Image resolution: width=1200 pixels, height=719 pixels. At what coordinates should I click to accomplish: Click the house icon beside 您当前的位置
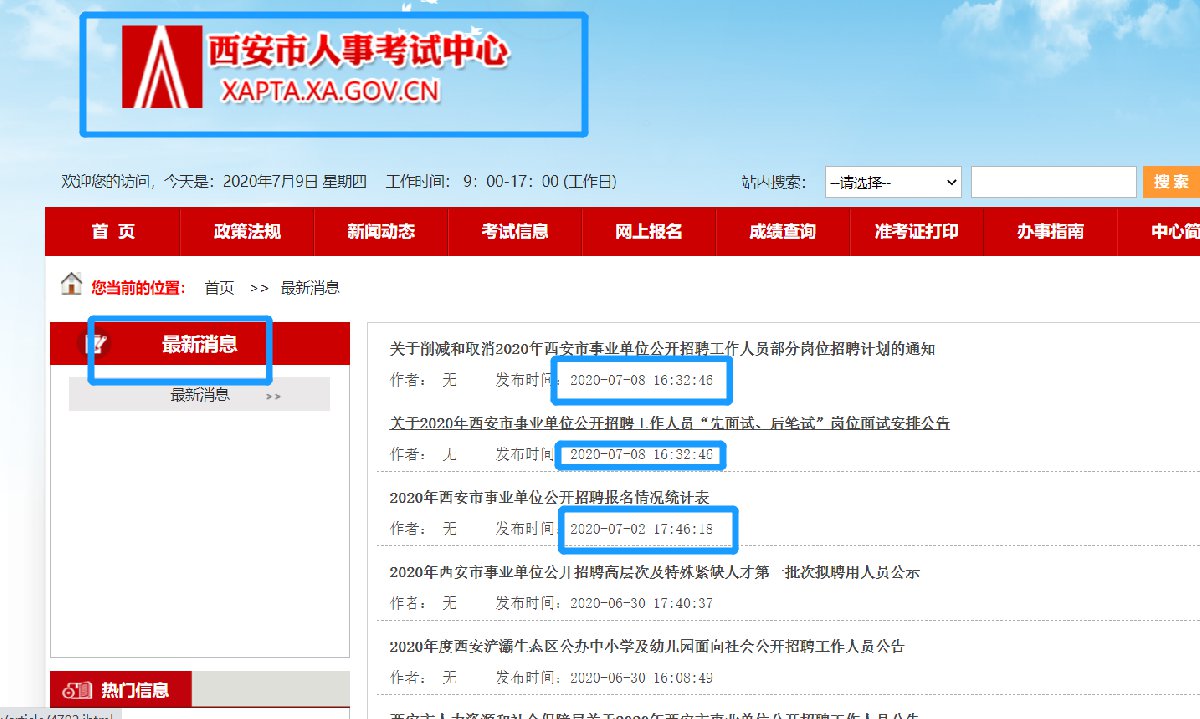pyautogui.click(x=72, y=285)
